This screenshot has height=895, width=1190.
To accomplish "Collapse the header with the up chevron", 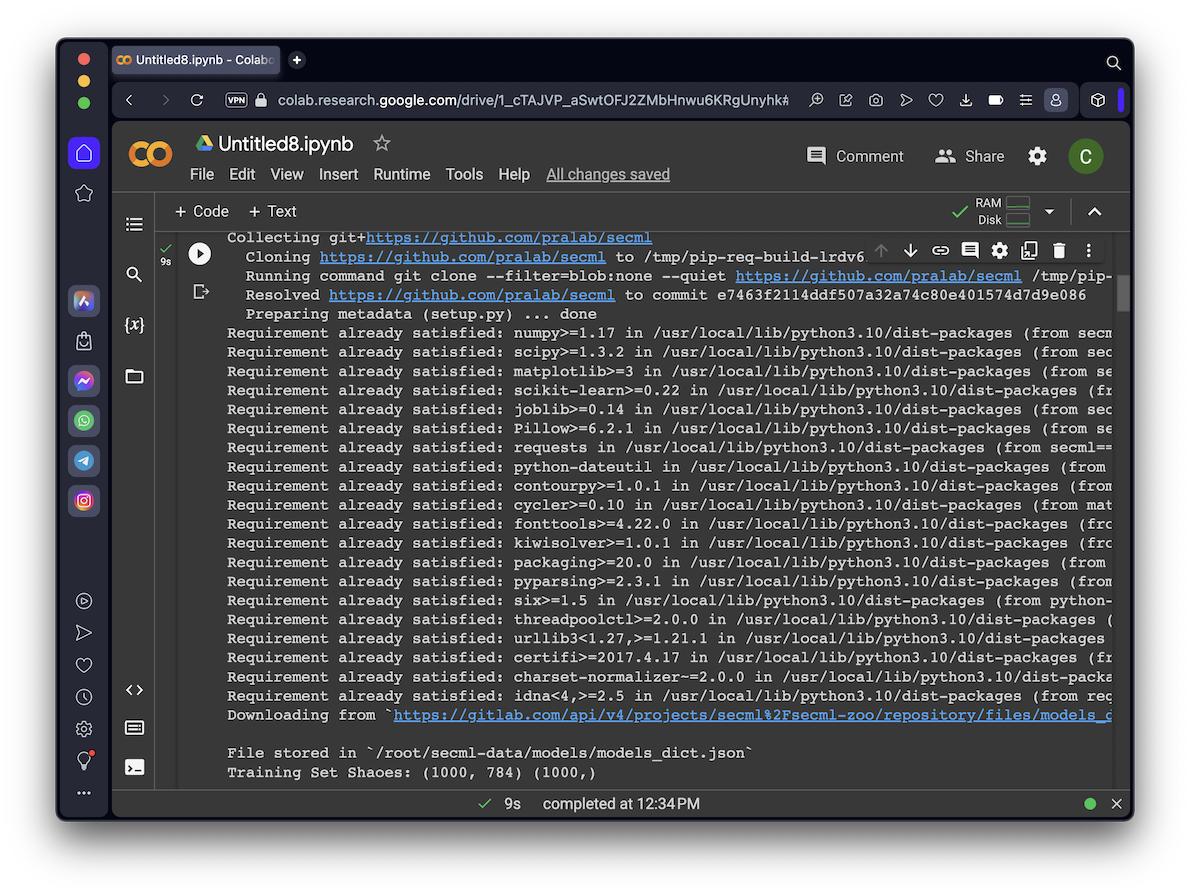I will coord(1094,212).
